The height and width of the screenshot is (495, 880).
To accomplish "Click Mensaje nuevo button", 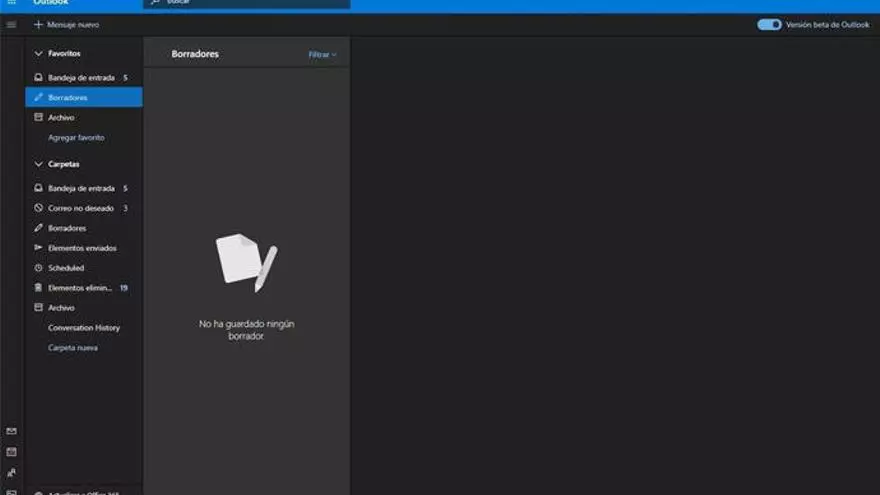I will pyautogui.click(x=66, y=25).
